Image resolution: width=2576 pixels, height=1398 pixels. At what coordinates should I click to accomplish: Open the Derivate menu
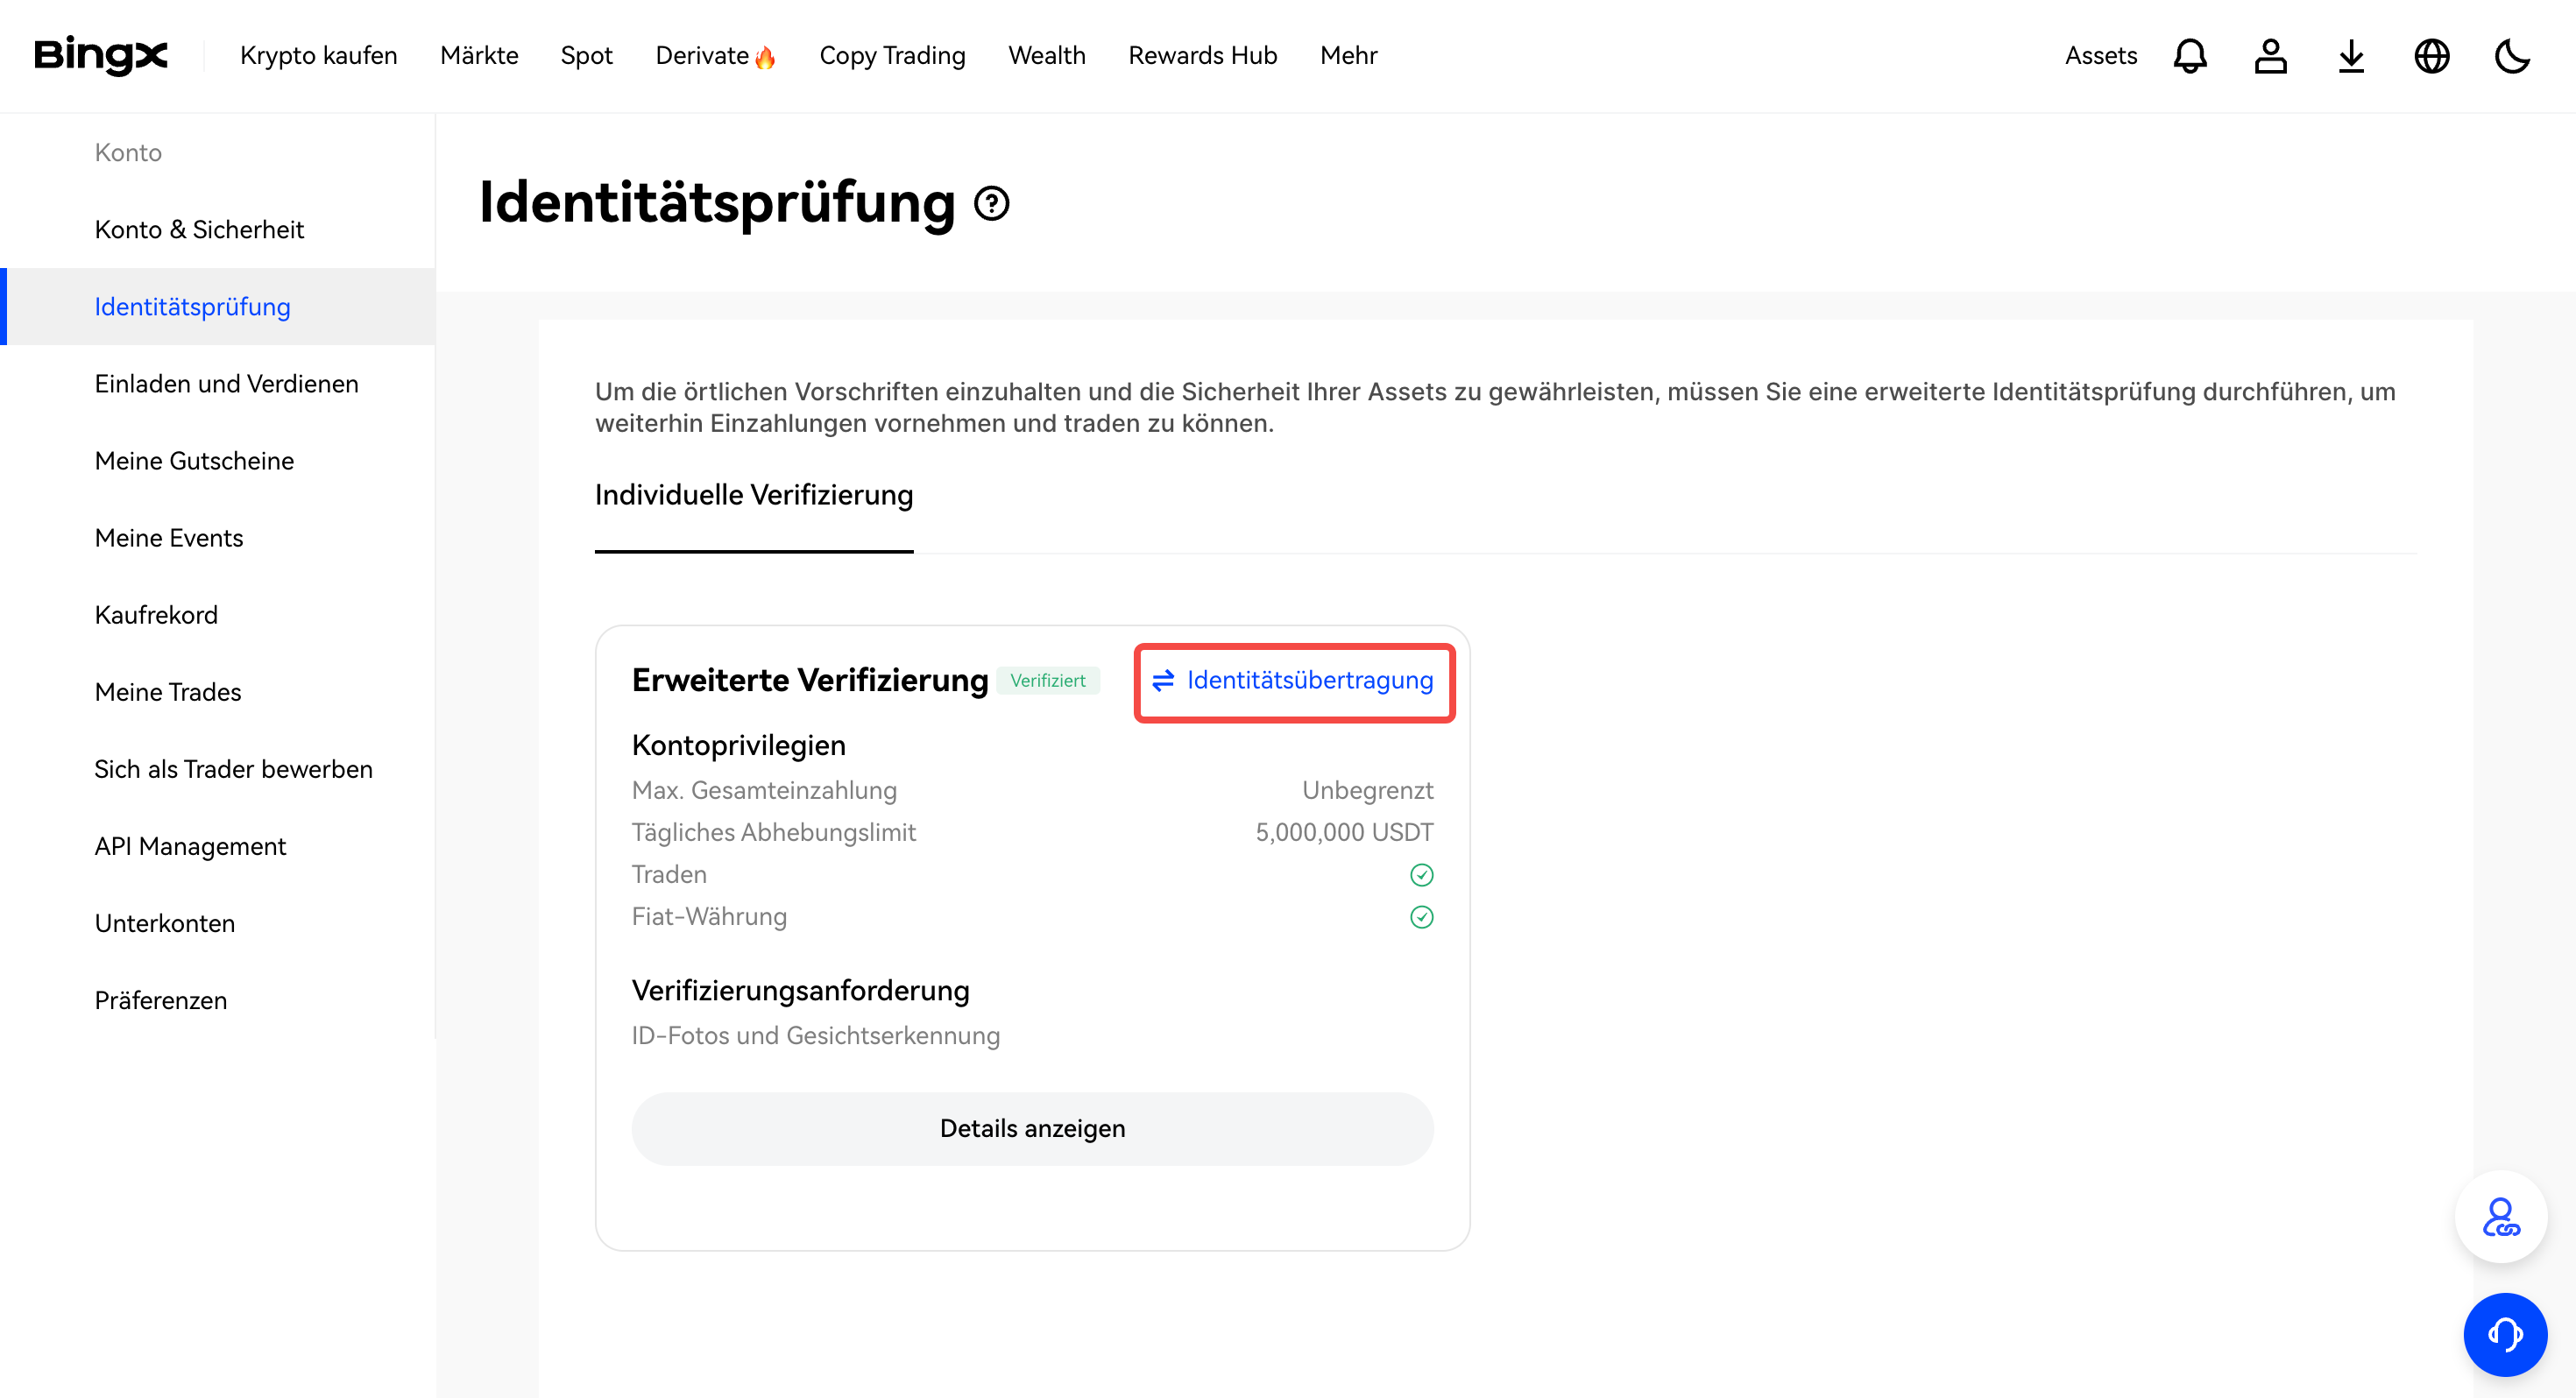click(702, 55)
